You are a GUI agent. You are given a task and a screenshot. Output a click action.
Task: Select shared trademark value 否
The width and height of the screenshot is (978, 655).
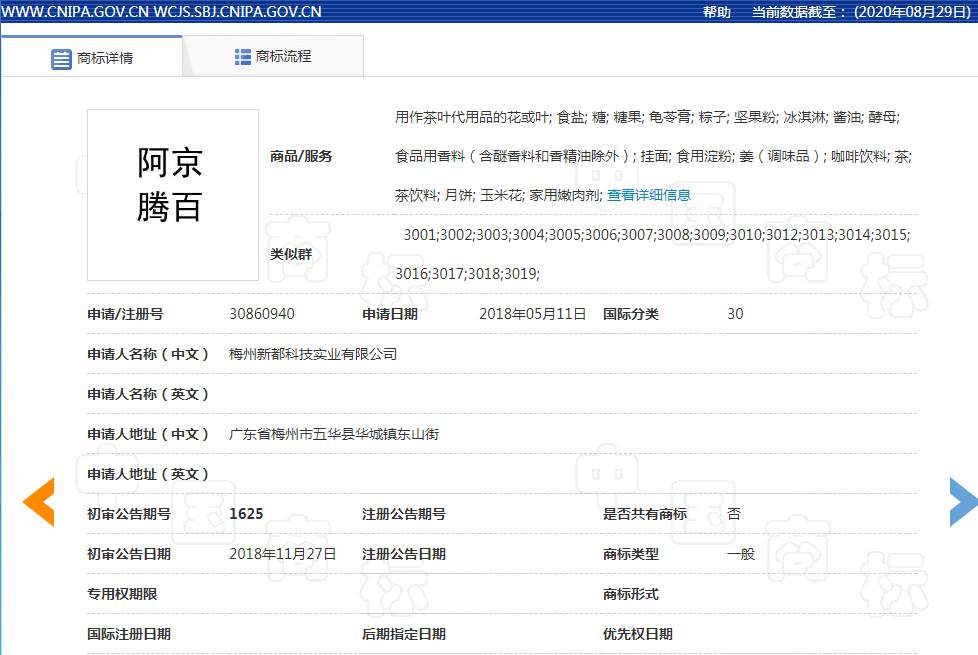(x=734, y=514)
